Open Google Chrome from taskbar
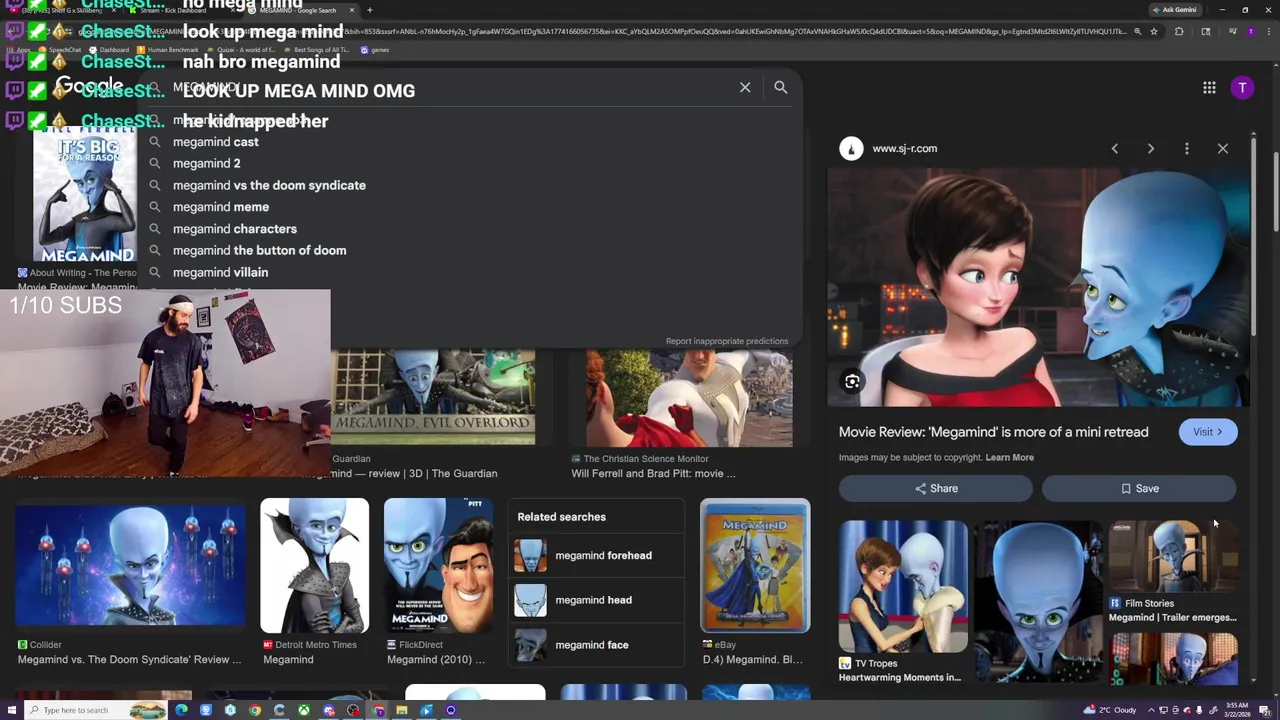1280x720 pixels. point(255,710)
